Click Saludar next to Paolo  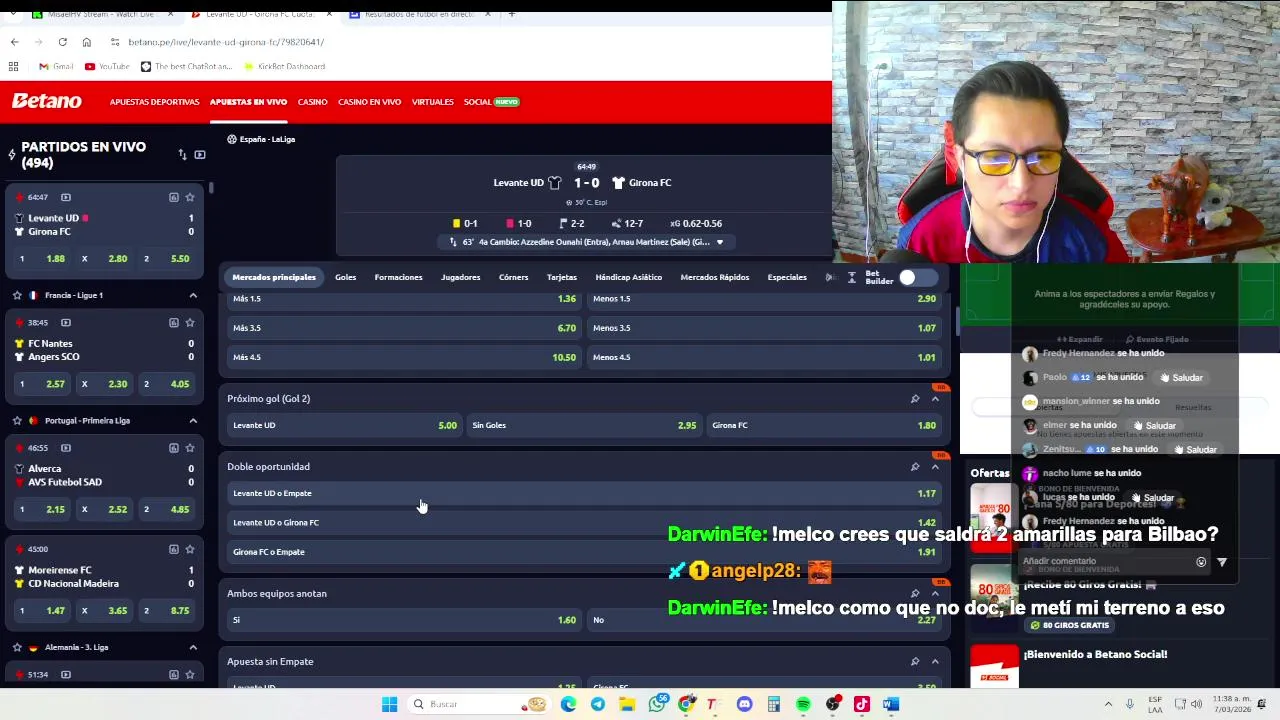pyautogui.click(x=1181, y=378)
